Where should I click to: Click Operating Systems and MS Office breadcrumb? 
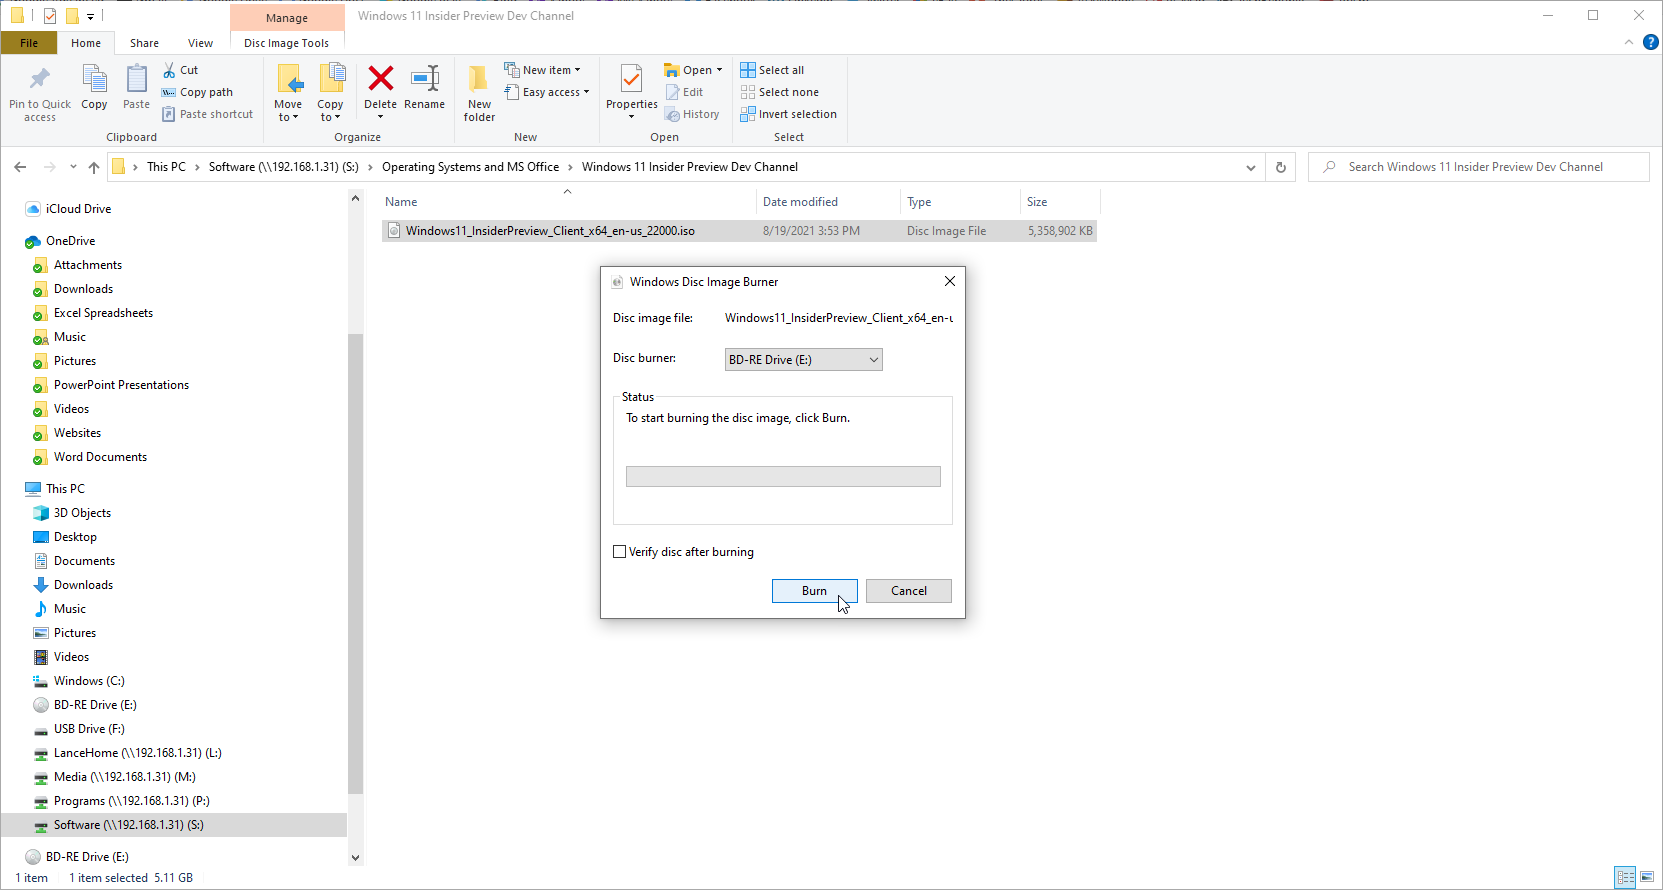pyautogui.click(x=470, y=167)
